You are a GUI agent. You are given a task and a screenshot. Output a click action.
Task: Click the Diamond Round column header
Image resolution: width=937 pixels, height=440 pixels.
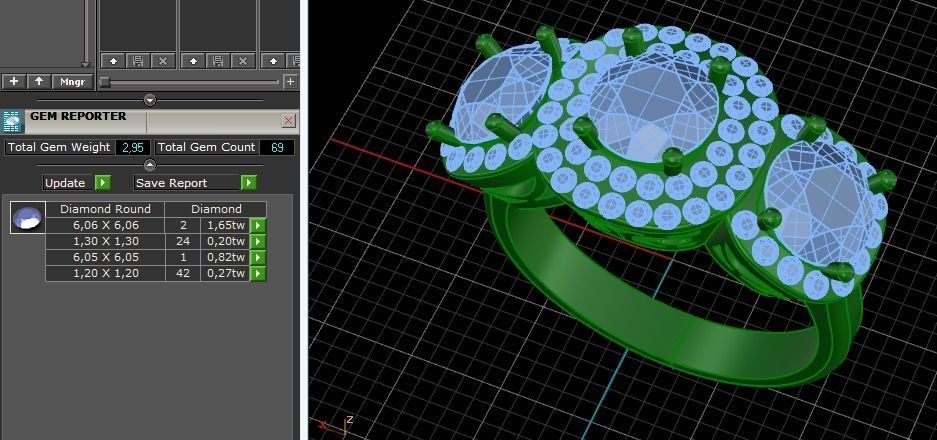click(105, 209)
